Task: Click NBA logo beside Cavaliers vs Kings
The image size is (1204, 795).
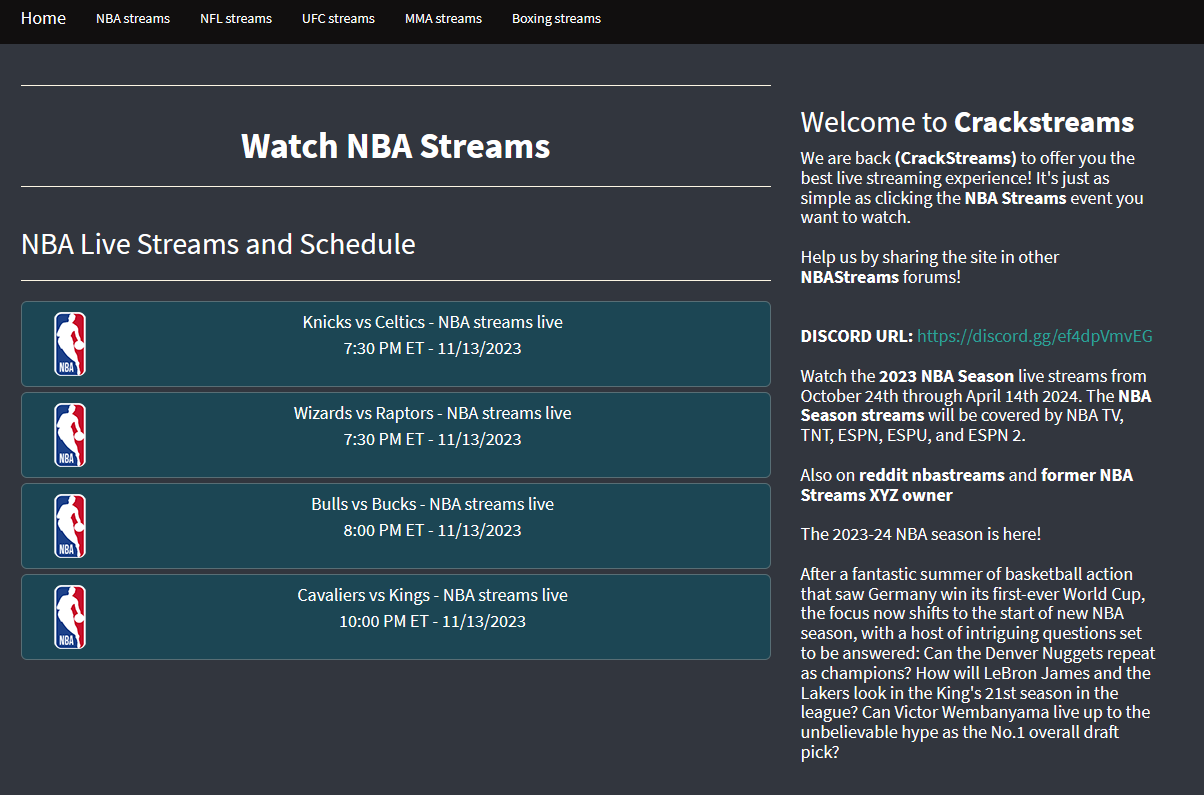Action: 70,617
